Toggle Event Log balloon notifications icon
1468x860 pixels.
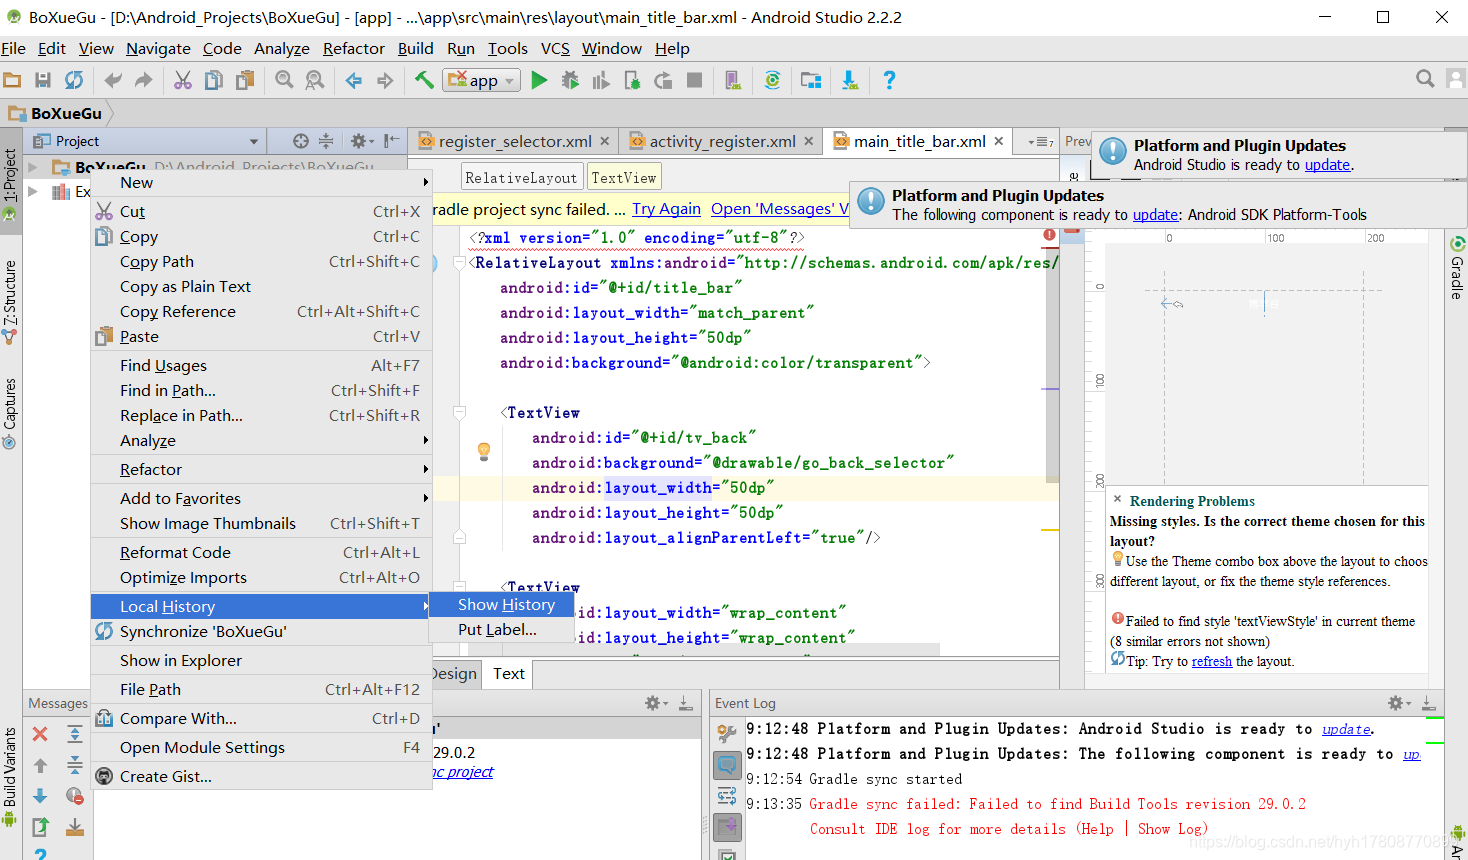coord(727,765)
